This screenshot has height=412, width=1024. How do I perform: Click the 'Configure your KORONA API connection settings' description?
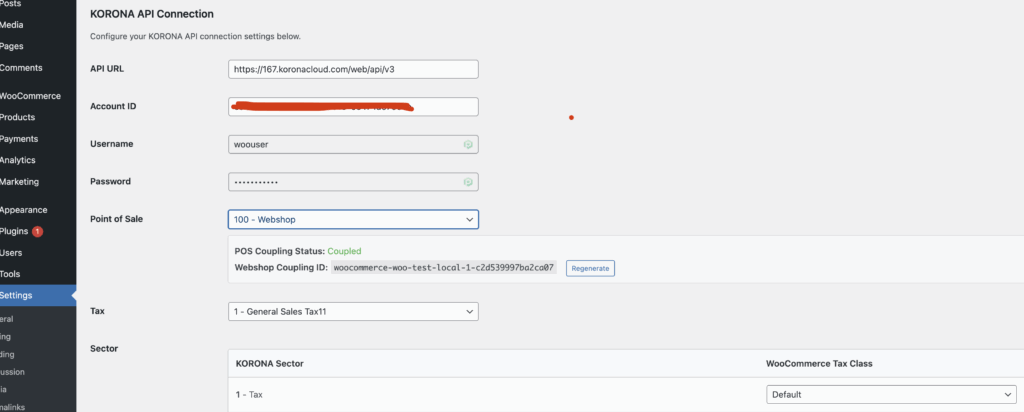[195, 37]
